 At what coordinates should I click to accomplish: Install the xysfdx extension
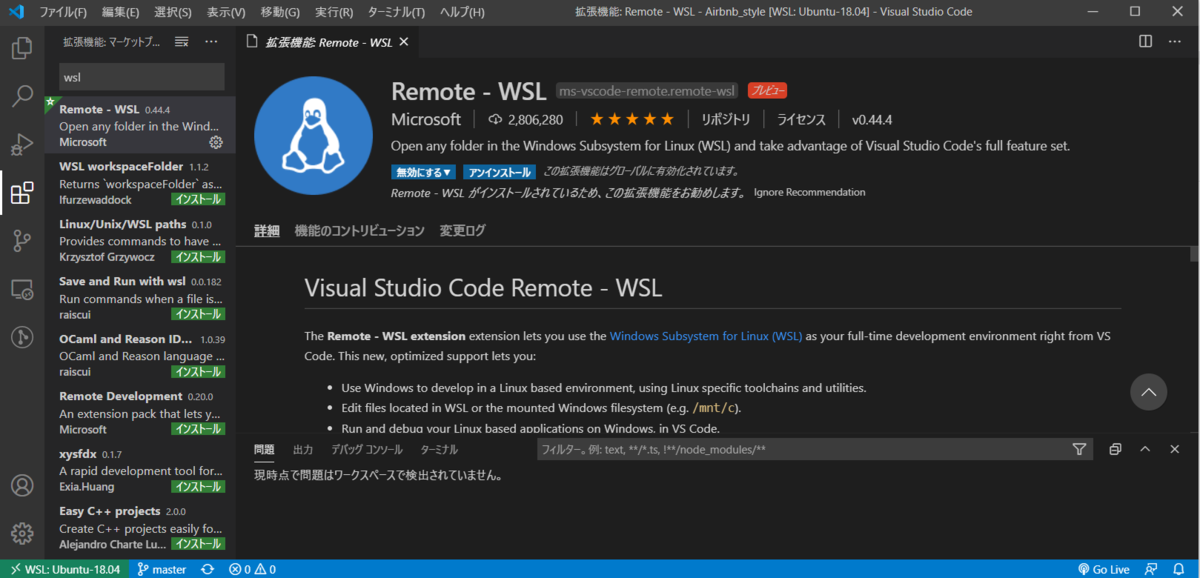click(x=197, y=487)
